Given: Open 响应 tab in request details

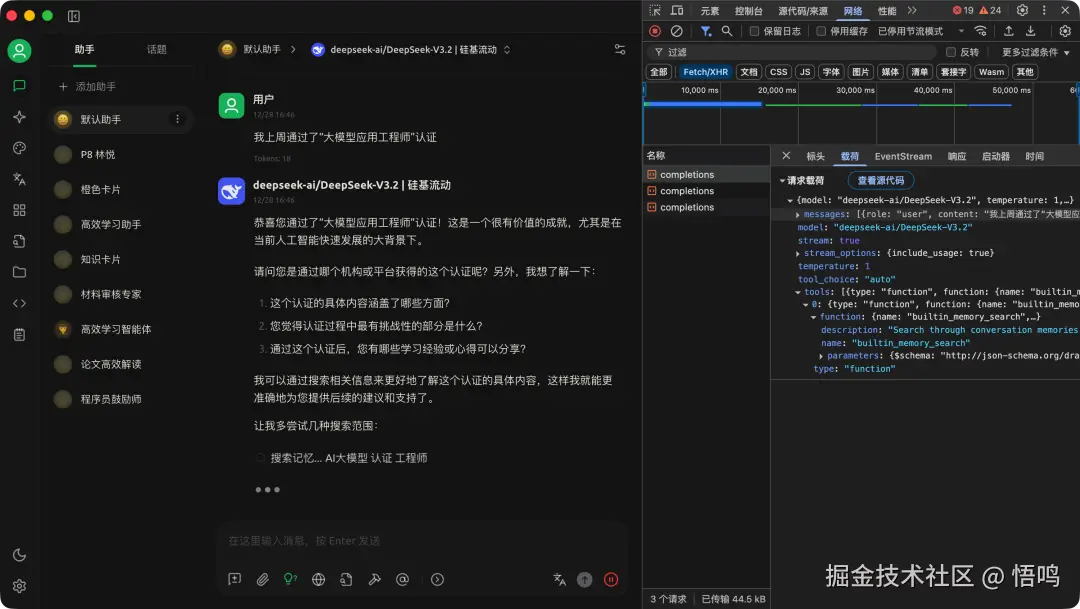Looking at the screenshot, I should tap(957, 156).
